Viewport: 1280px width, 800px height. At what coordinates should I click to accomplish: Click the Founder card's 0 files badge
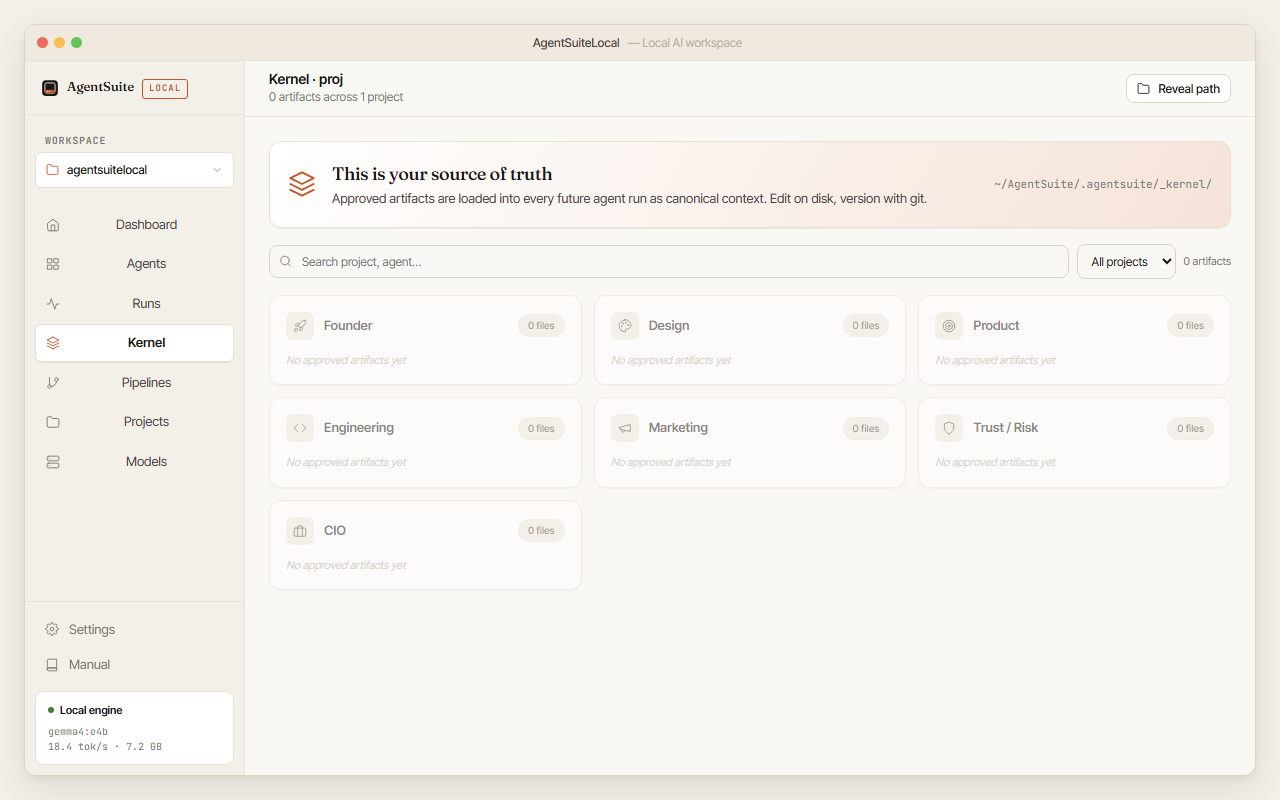point(541,326)
